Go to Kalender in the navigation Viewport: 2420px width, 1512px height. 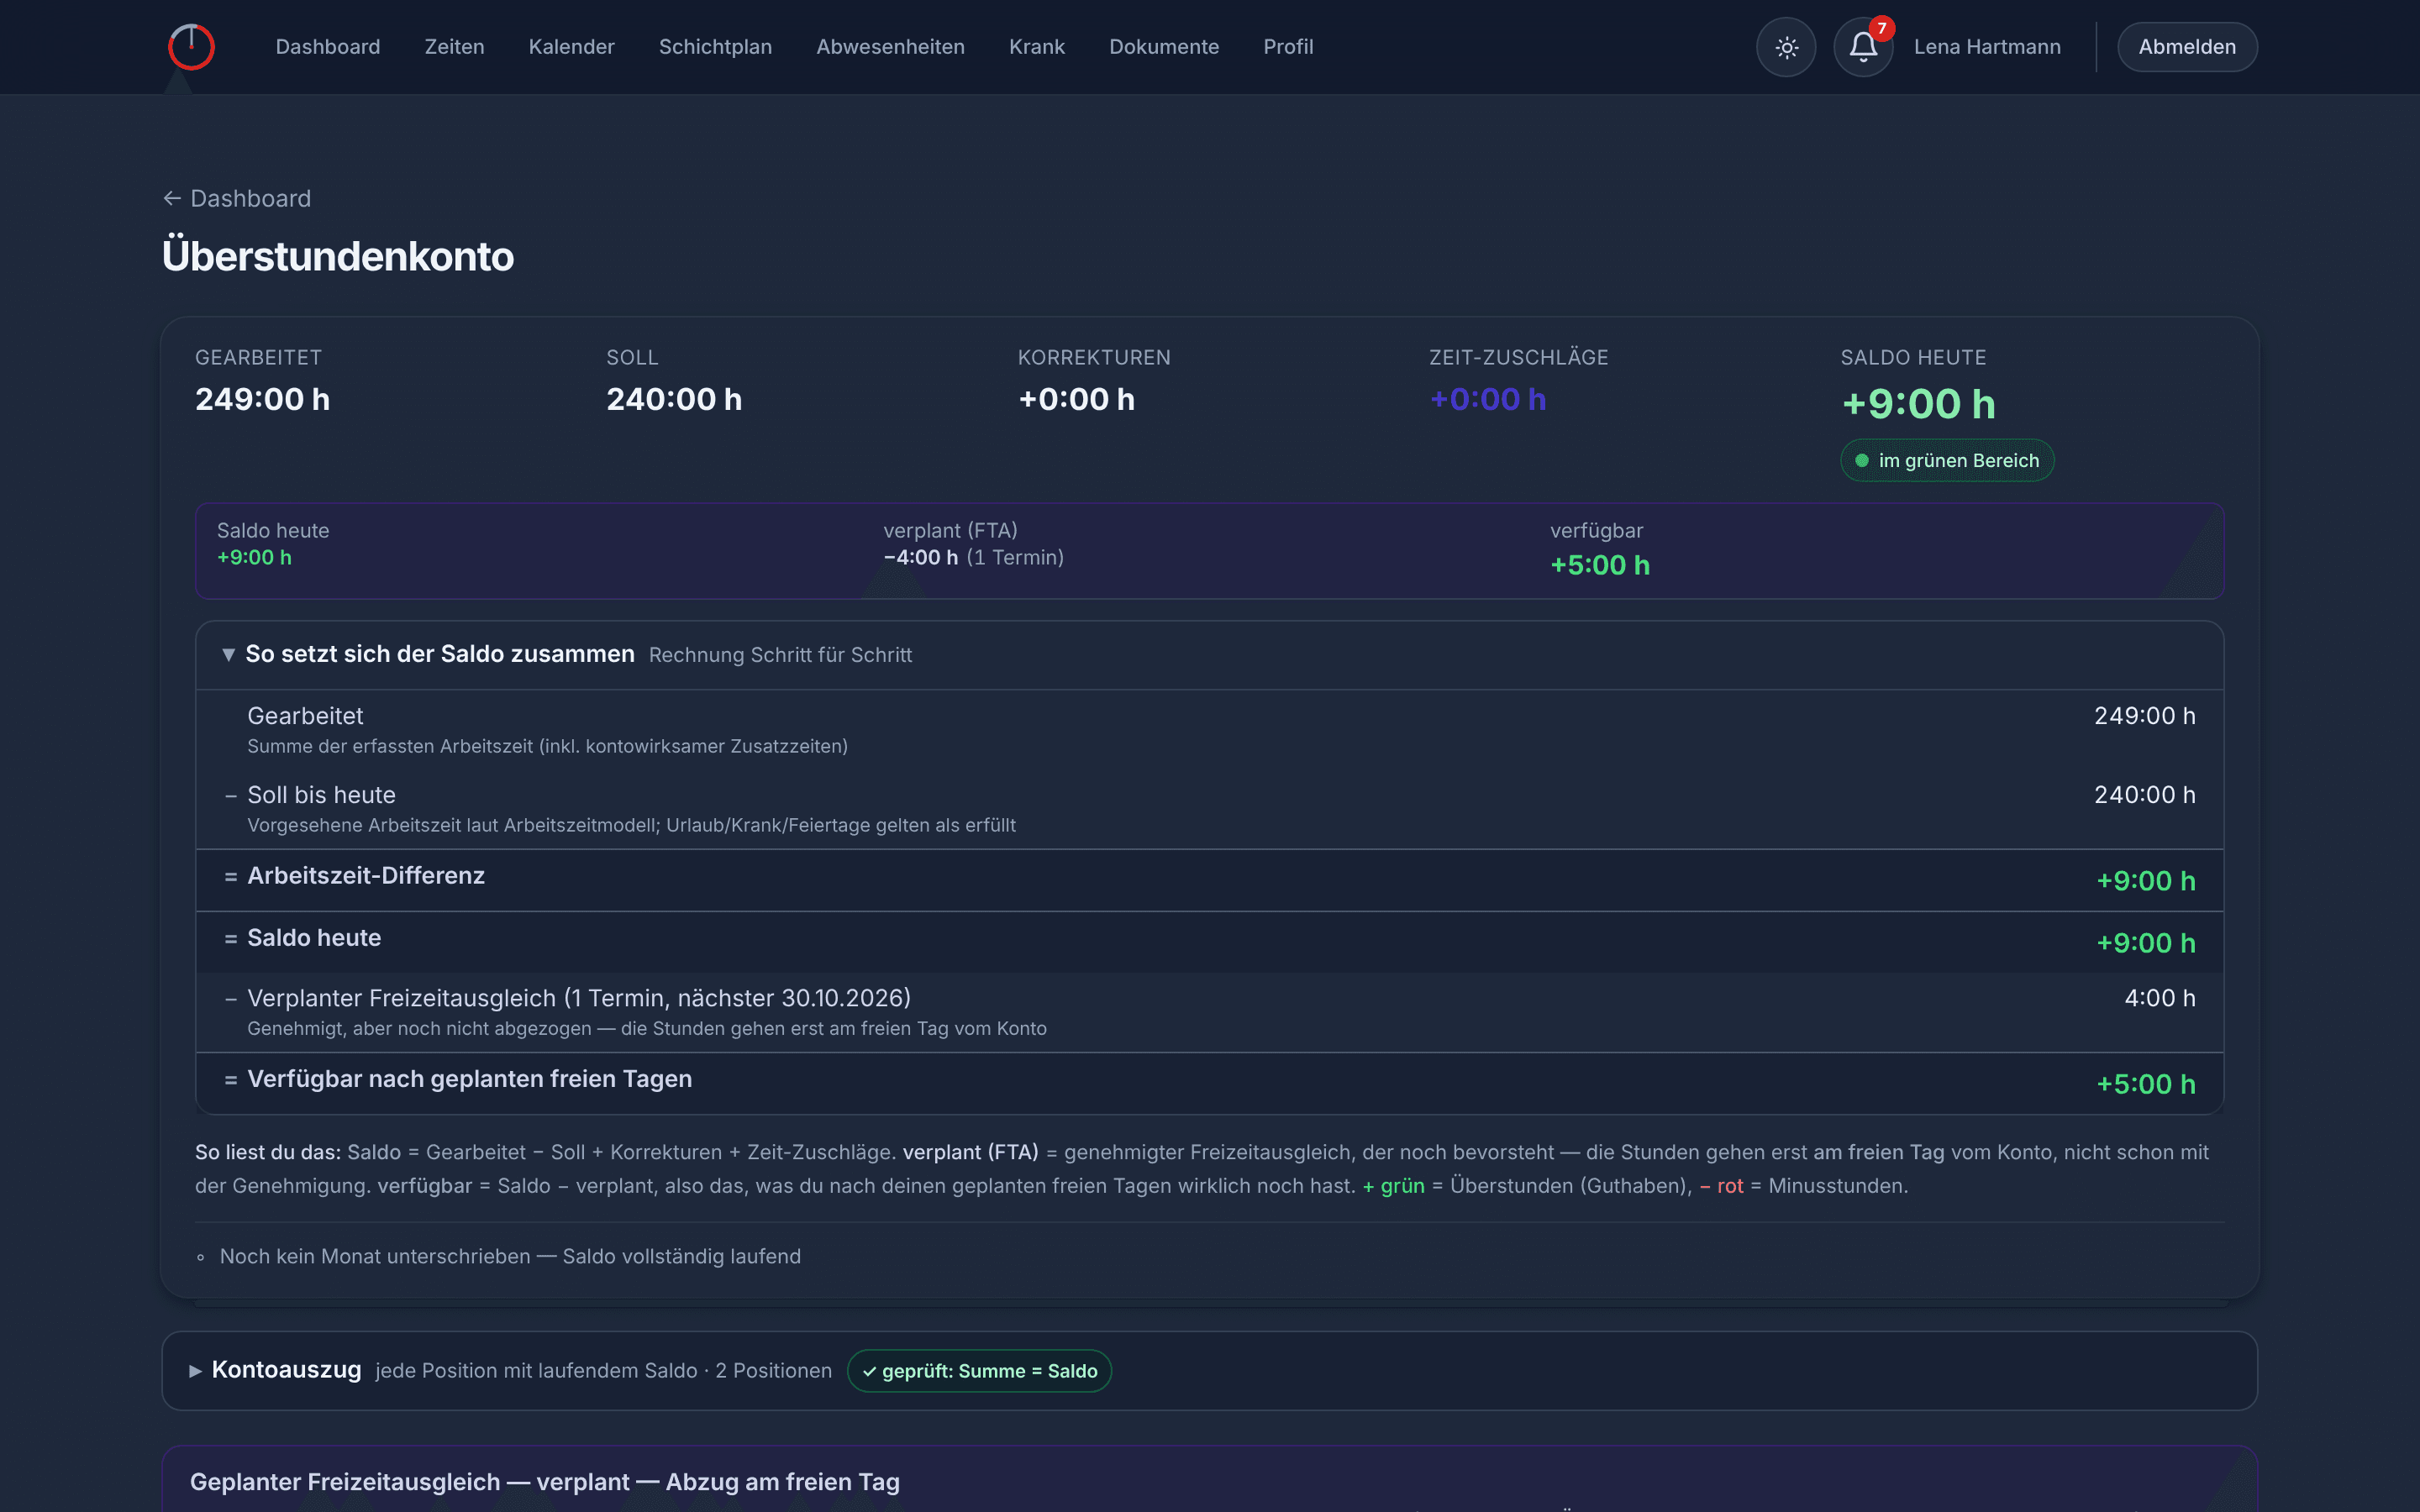571,47
